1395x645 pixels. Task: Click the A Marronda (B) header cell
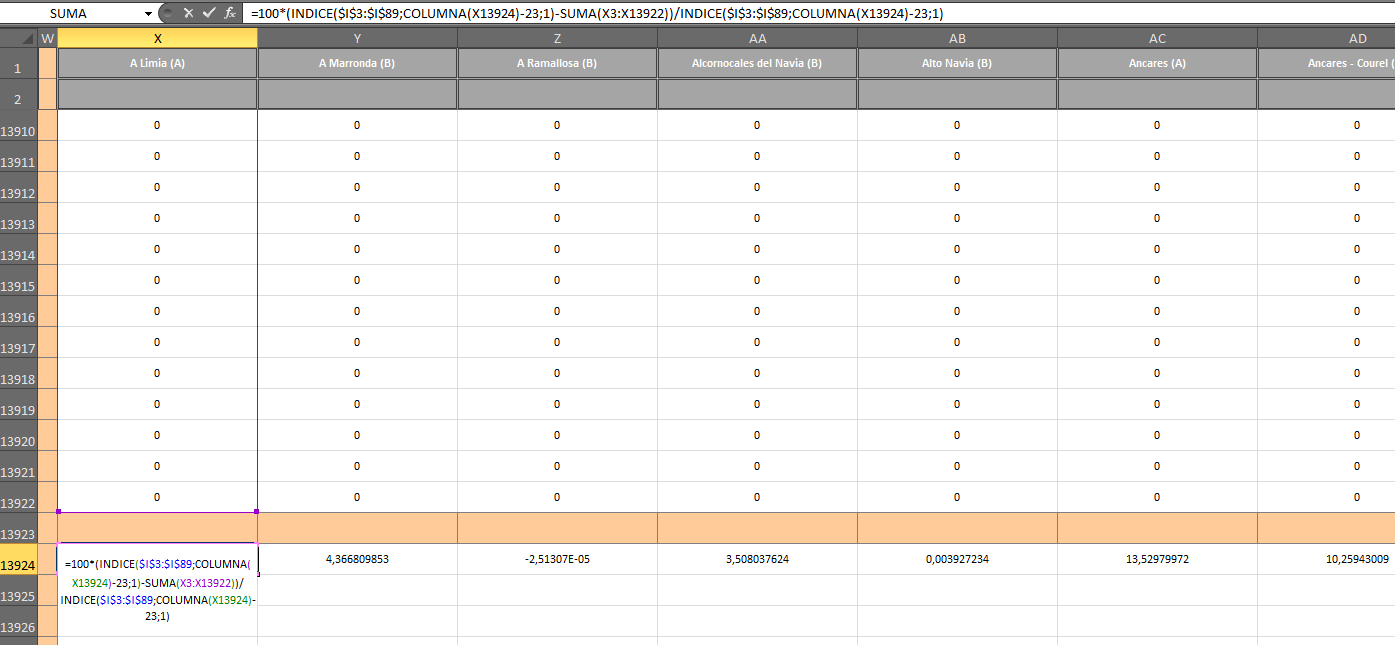[x=357, y=63]
